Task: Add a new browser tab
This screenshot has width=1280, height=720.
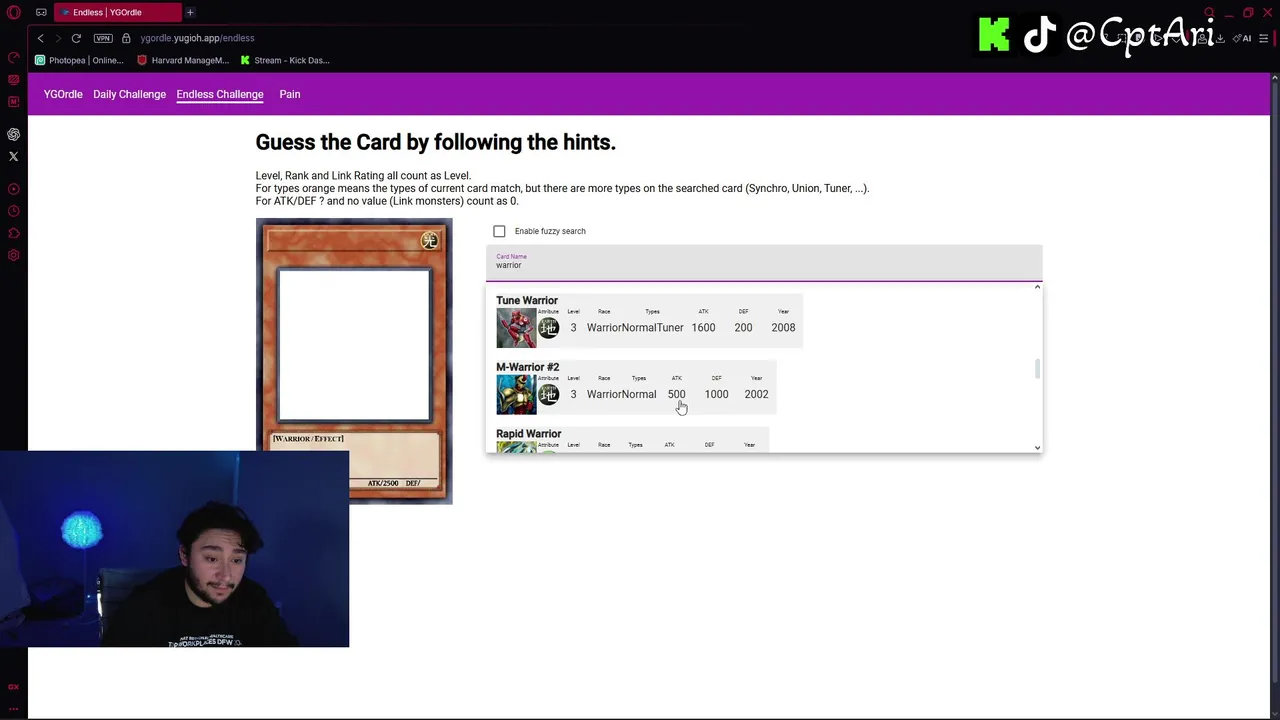Action: click(x=189, y=12)
